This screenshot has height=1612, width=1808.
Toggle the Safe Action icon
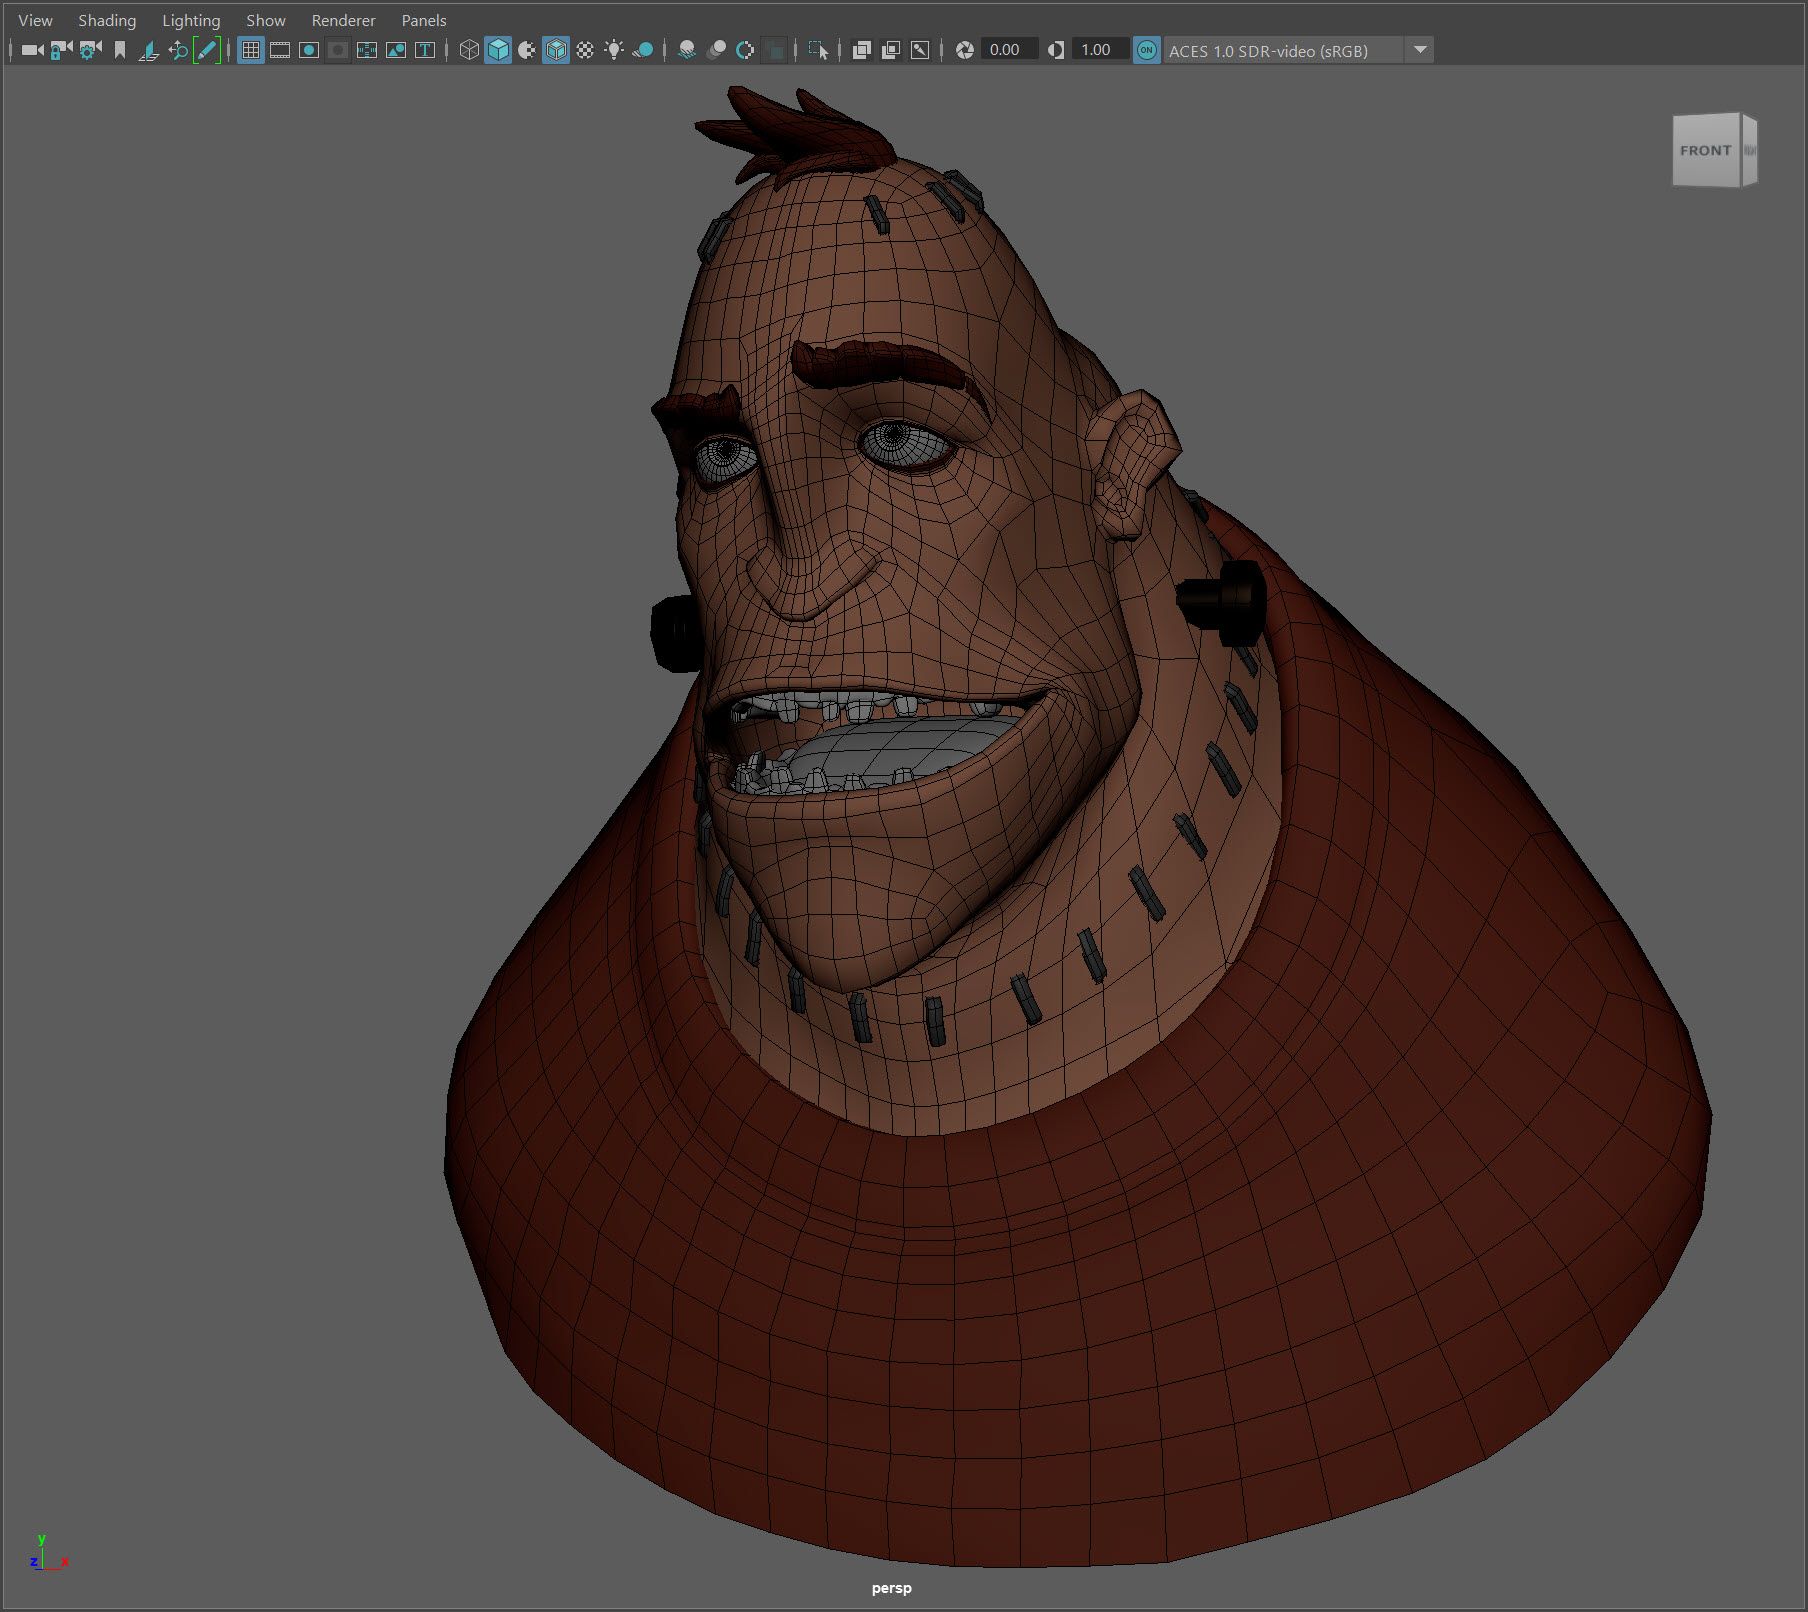396,50
